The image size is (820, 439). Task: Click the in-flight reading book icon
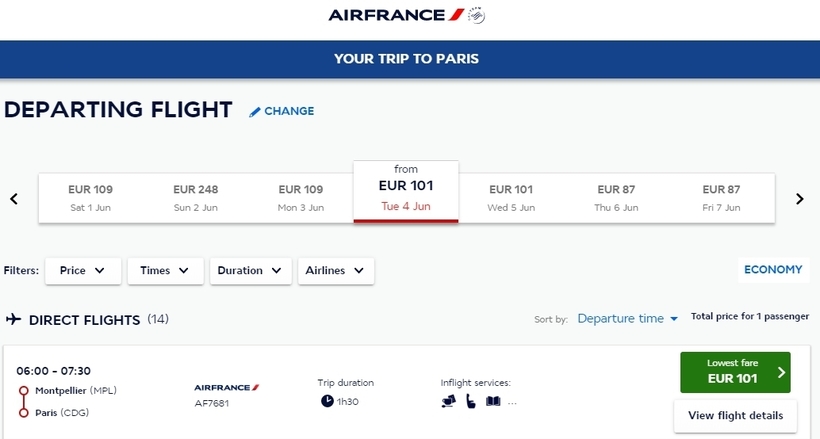pyautogui.click(x=493, y=401)
